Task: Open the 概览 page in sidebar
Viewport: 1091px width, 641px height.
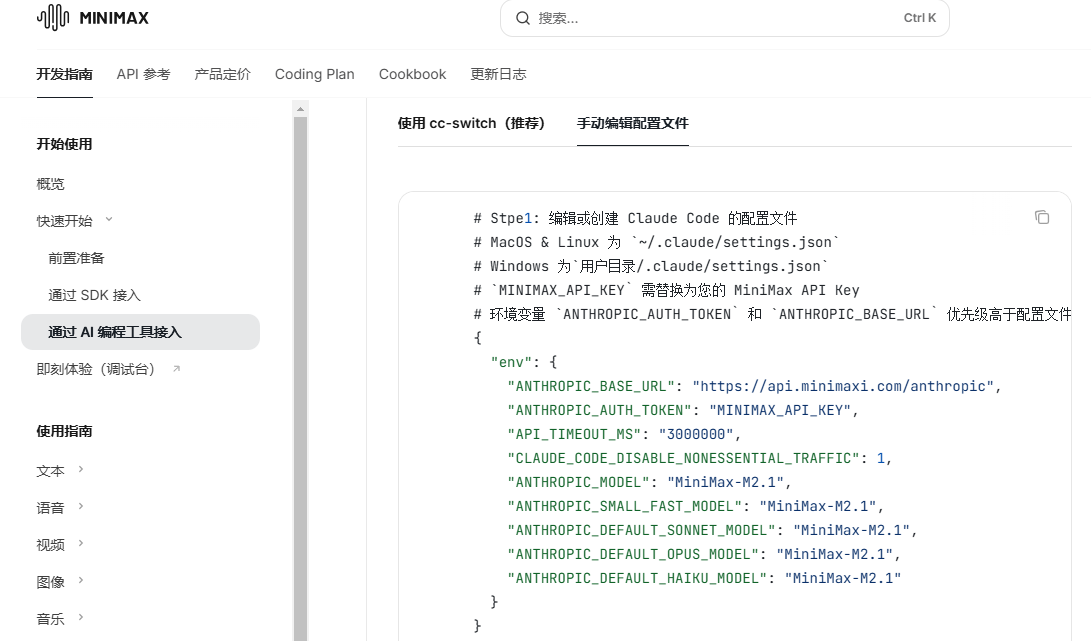Action: (50, 183)
